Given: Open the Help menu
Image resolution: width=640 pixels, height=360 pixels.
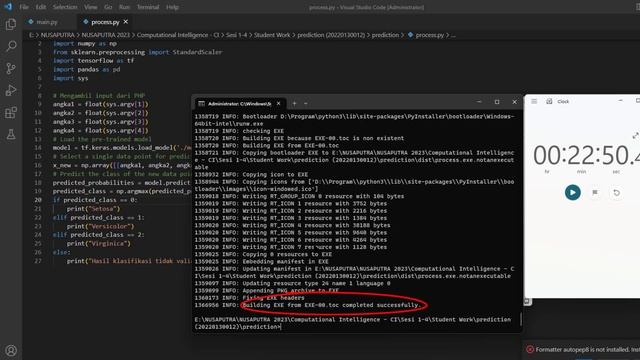Looking at the screenshot, I should [172, 7].
